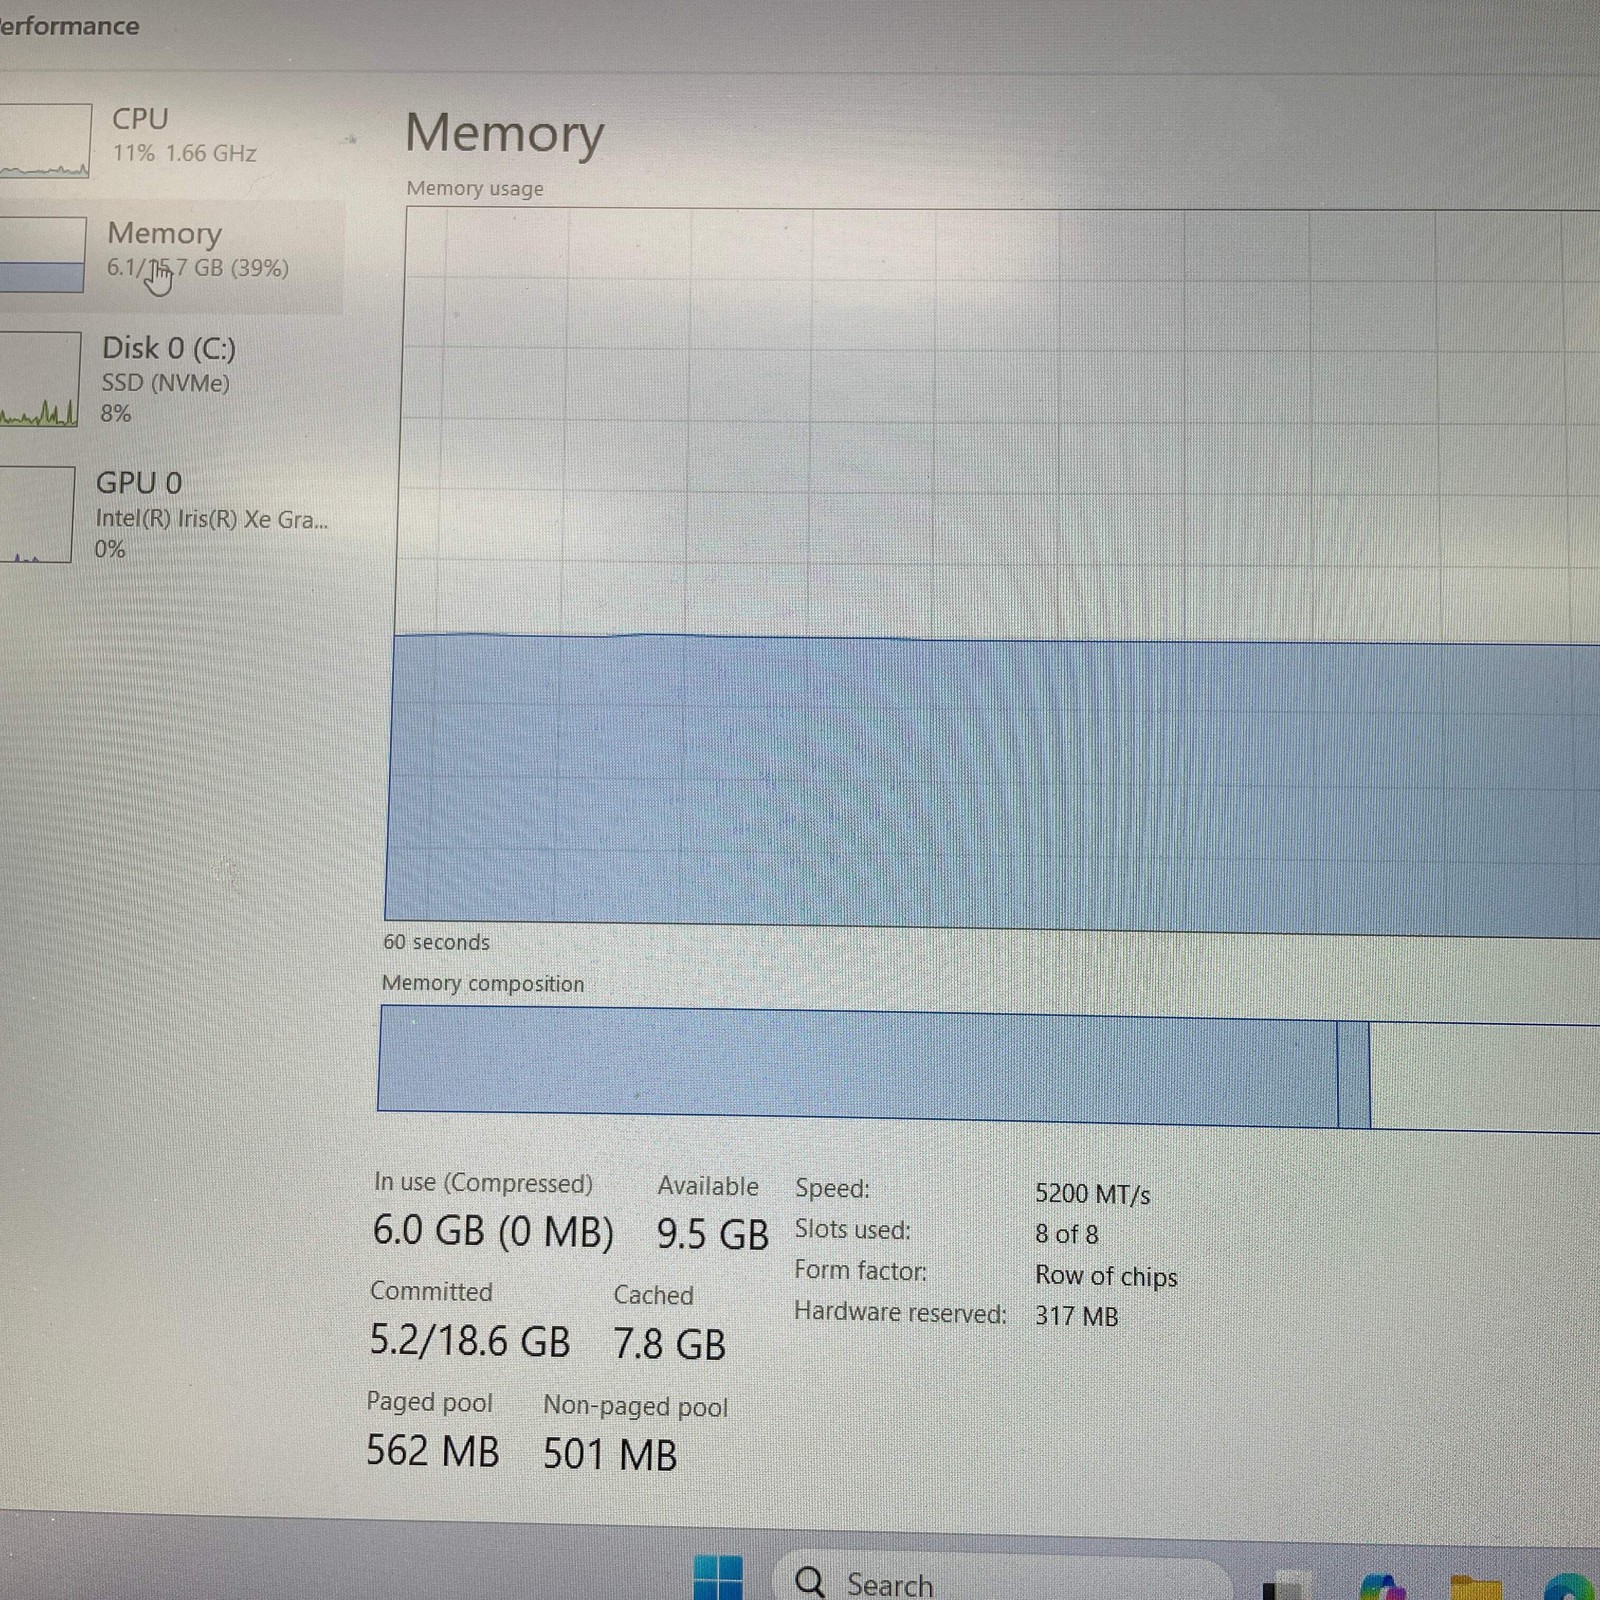The width and height of the screenshot is (1600, 1600).
Task: Click the 'In use (Compressed)' label
Action: (x=483, y=1183)
